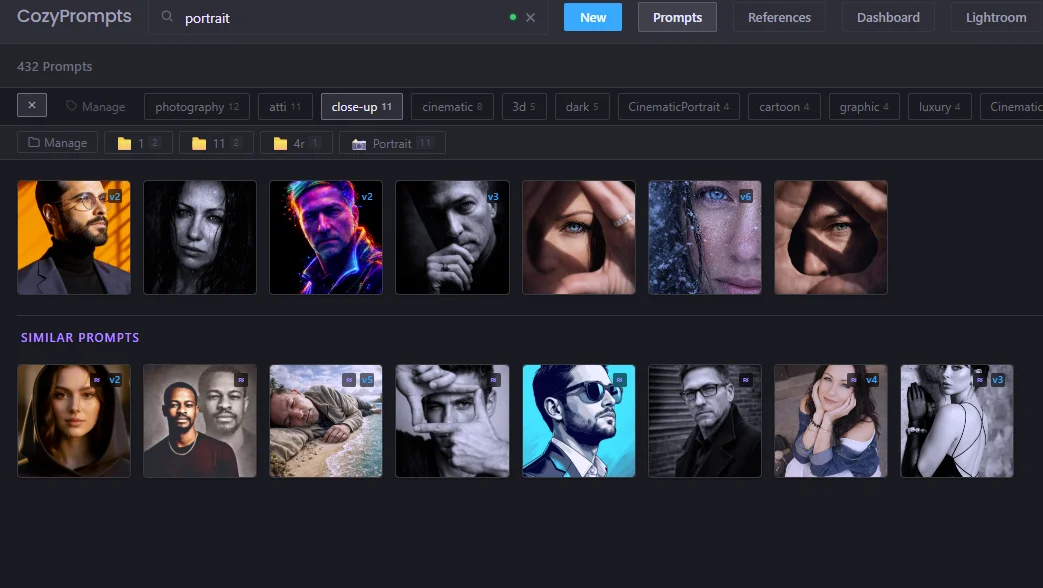Clear the portrait search with the X
This screenshot has height=588, width=1043.
point(530,18)
